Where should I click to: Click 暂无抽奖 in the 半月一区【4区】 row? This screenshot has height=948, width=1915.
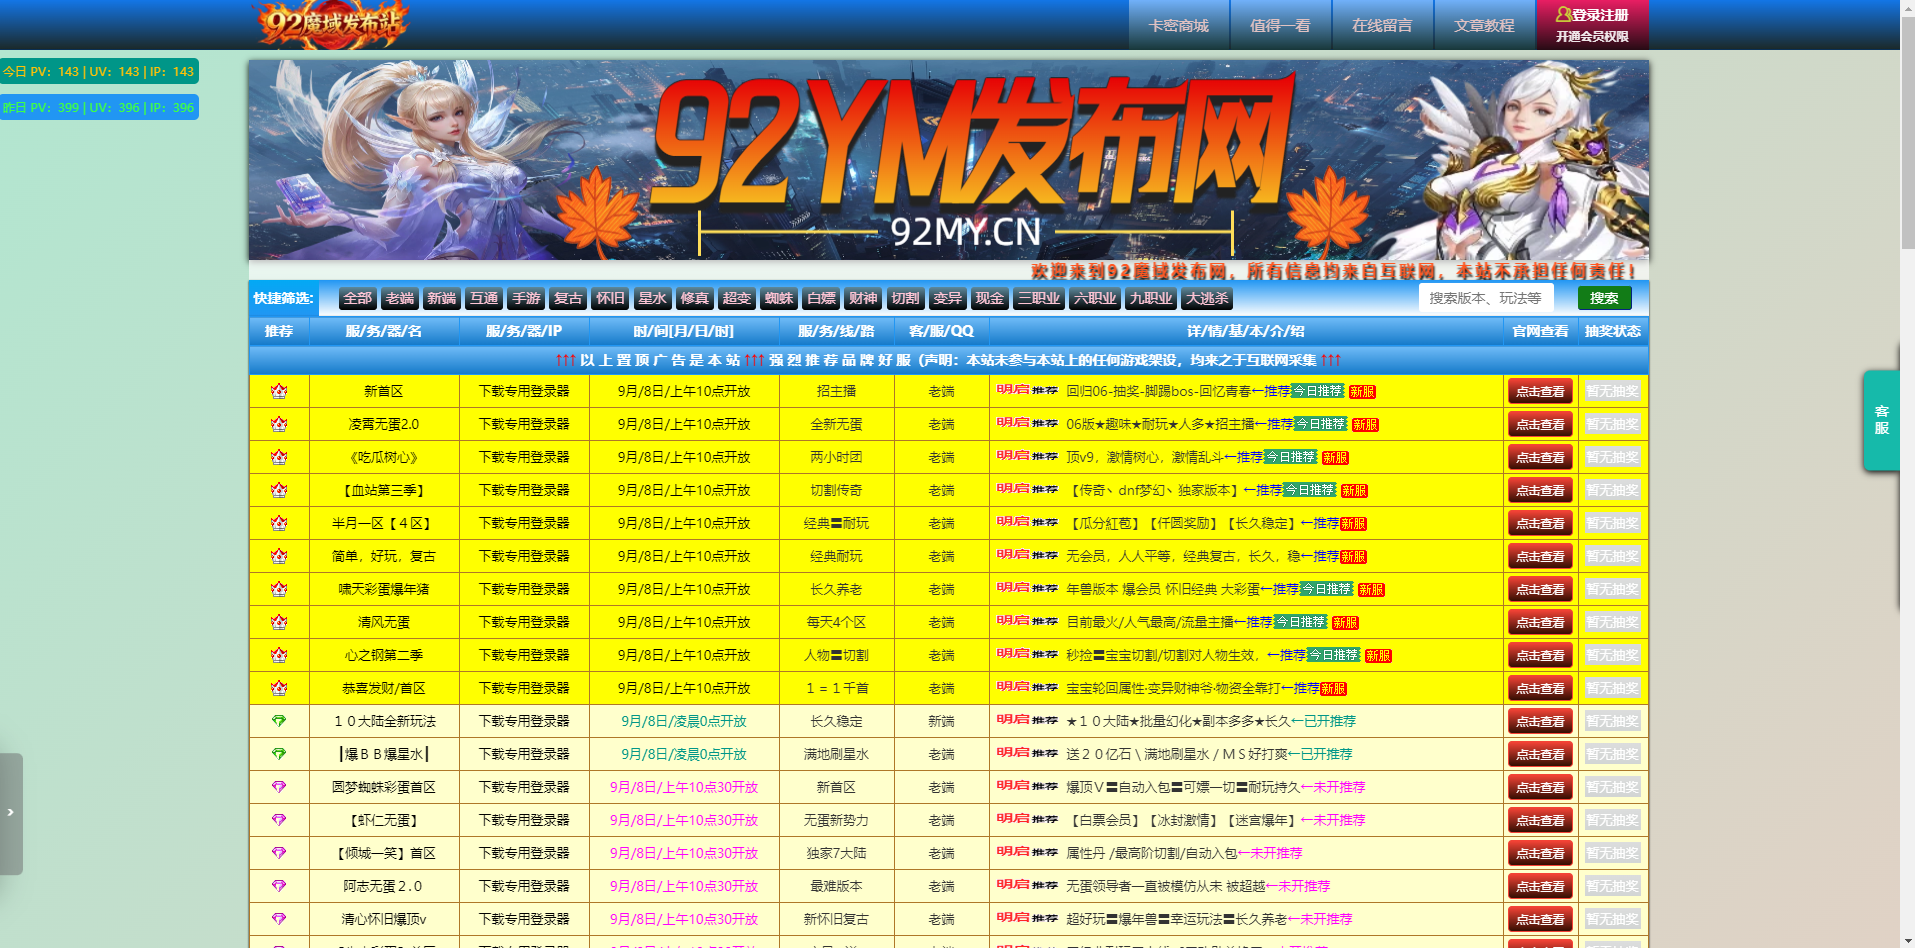(x=1612, y=523)
